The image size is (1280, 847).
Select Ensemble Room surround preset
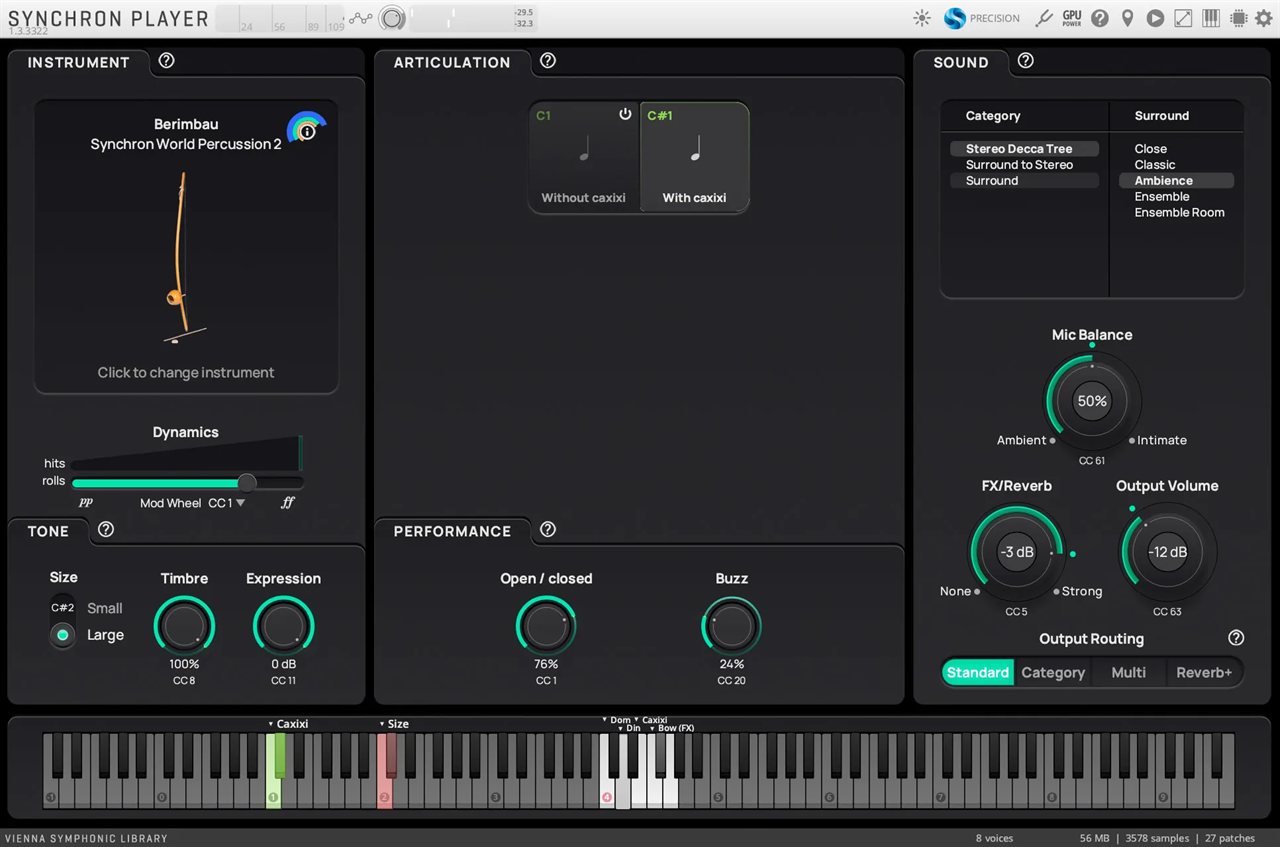pos(1179,213)
